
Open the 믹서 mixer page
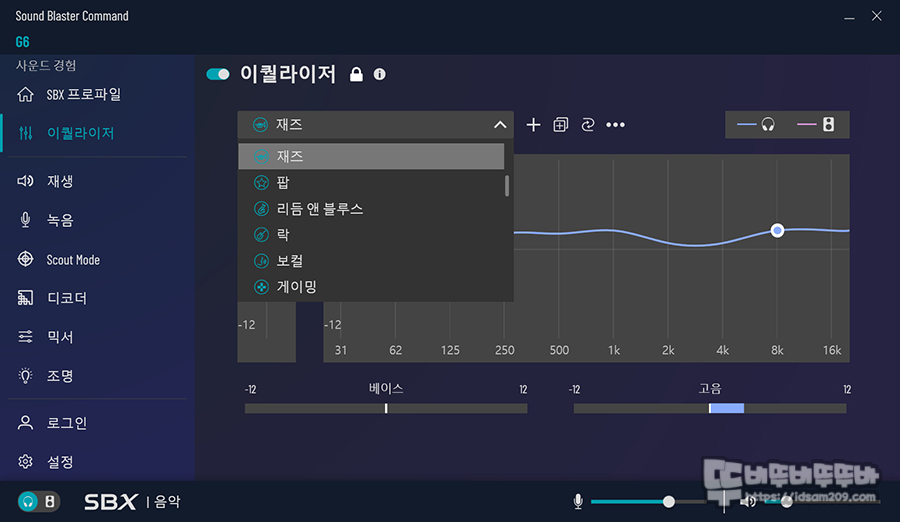click(45, 337)
